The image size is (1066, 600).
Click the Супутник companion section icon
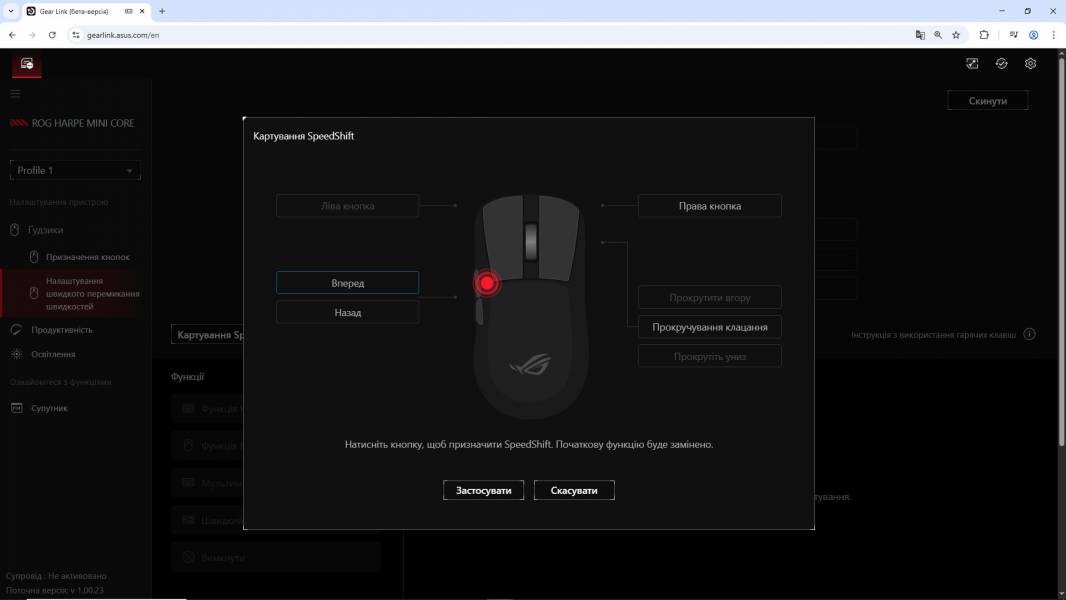click(x=15, y=407)
